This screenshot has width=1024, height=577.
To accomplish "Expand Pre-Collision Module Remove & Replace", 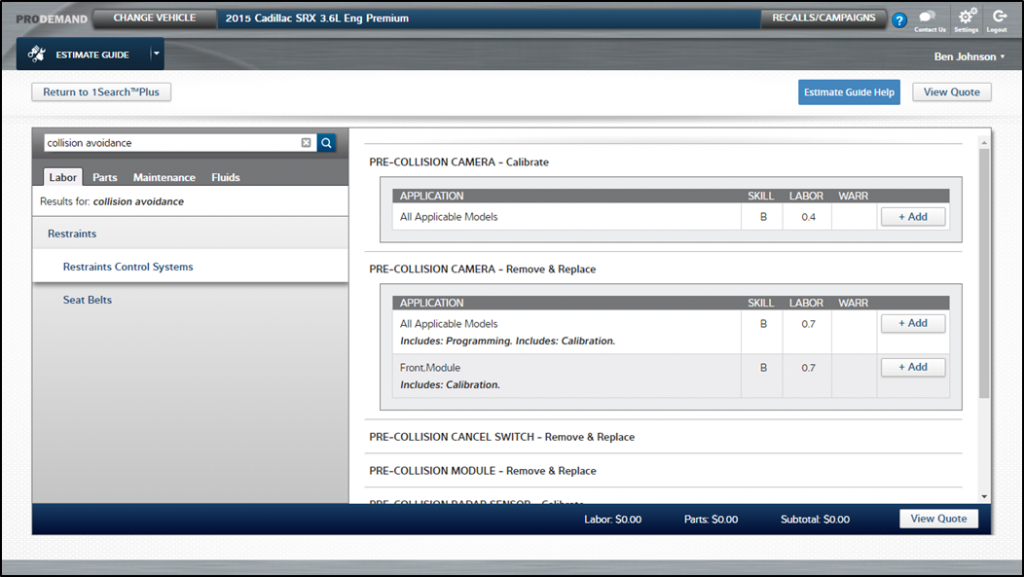I will tap(482, 471).
